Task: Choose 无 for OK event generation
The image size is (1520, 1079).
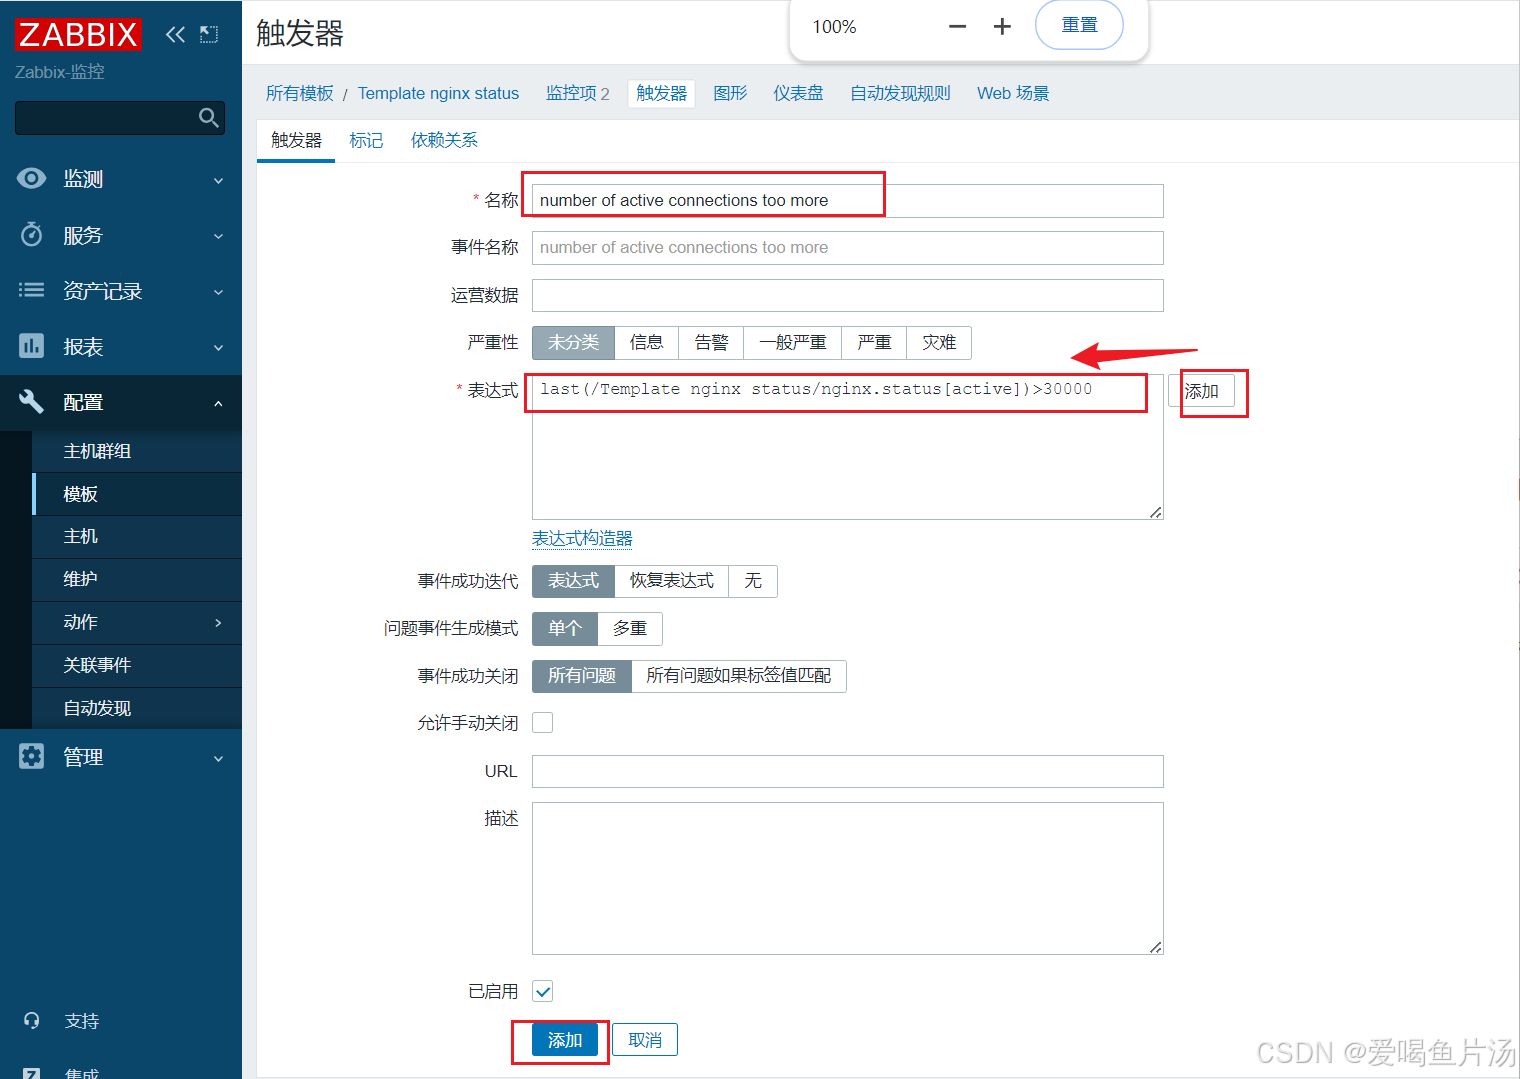Action: pos(753,581)
